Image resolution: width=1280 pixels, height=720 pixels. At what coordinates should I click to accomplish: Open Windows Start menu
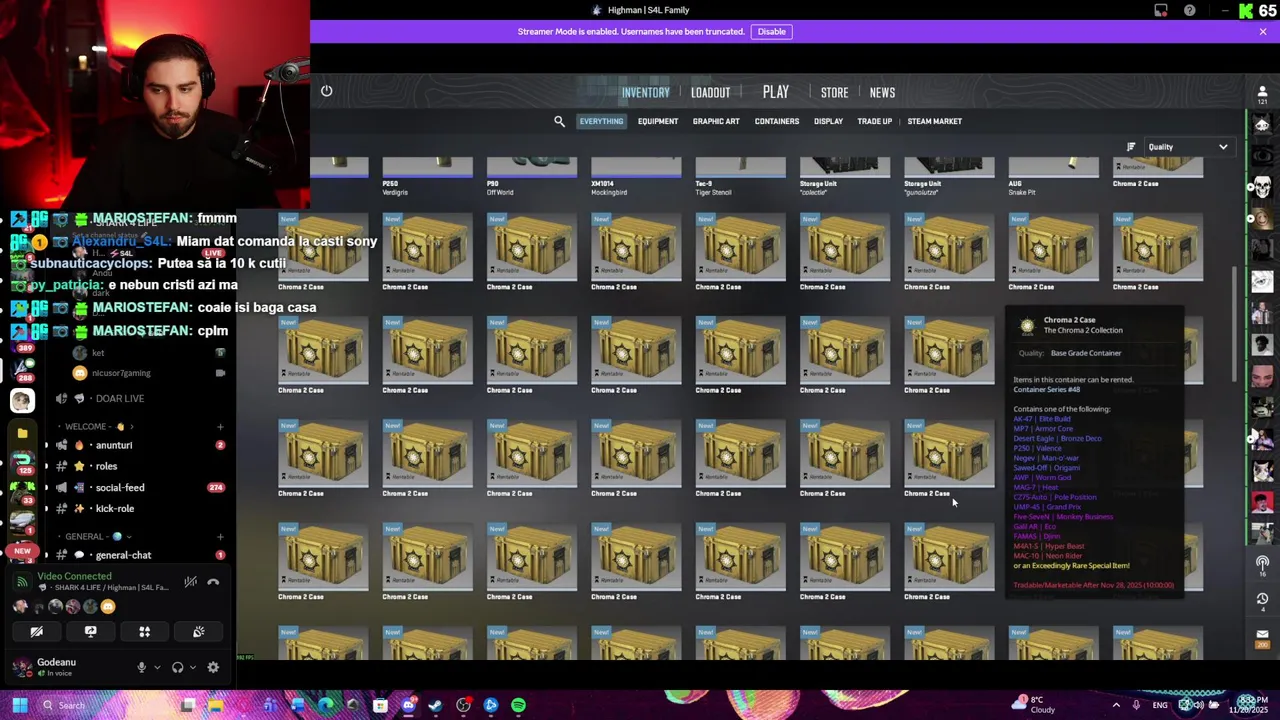tap(19, 705)
